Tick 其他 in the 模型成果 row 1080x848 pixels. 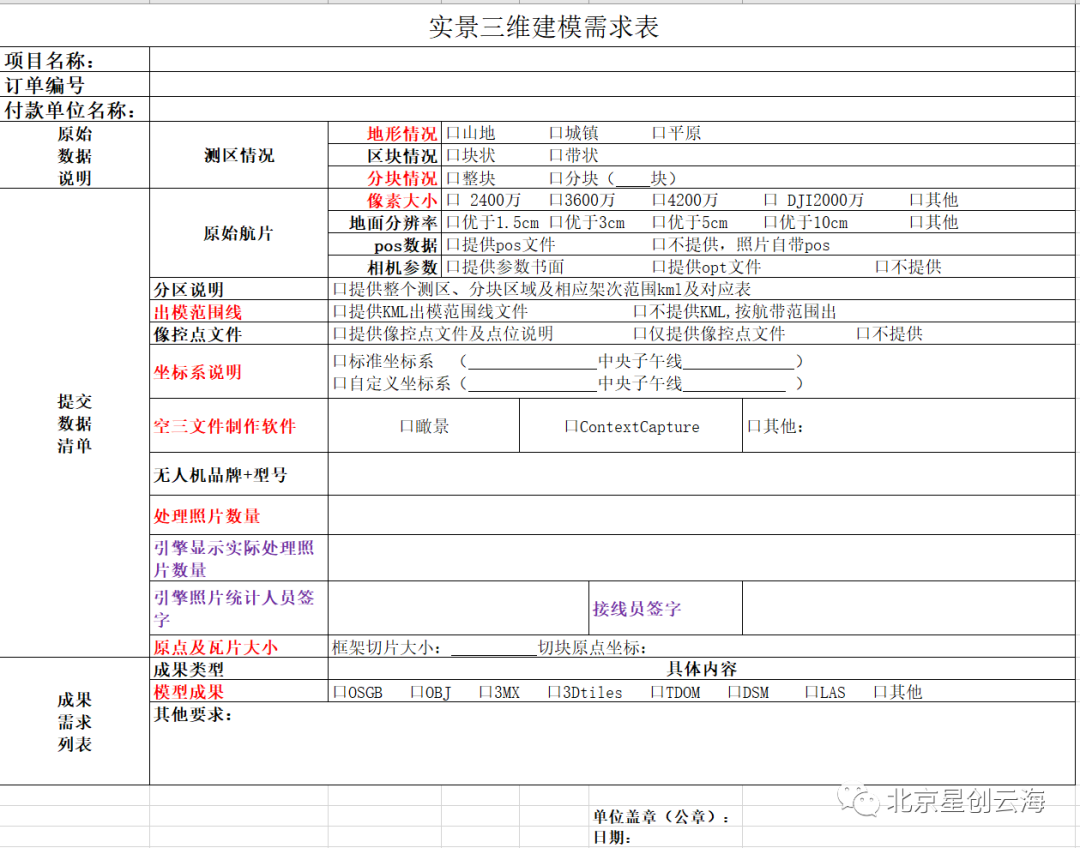tap(880, 692)
